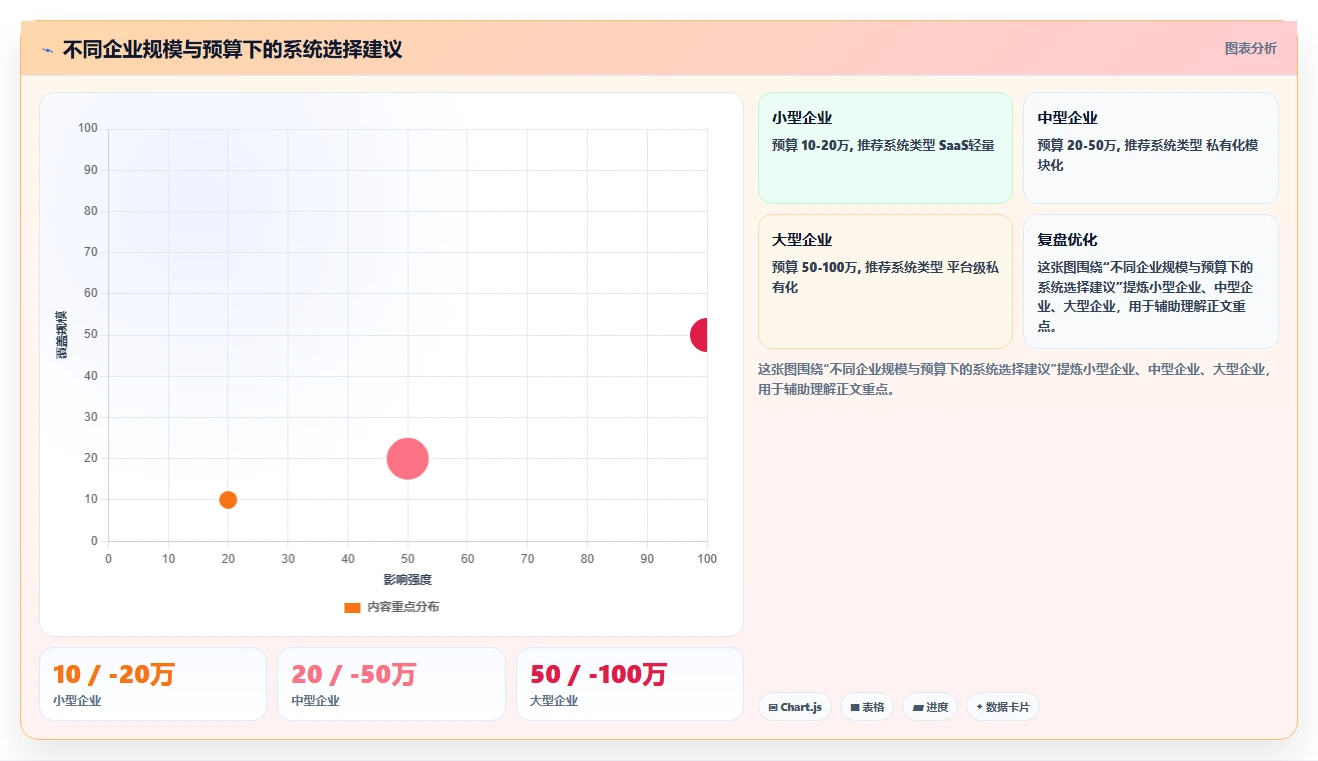Screen dimensions: 1318x761
Task: Click the lightning icon beside the title
Action: coord(47,50)
